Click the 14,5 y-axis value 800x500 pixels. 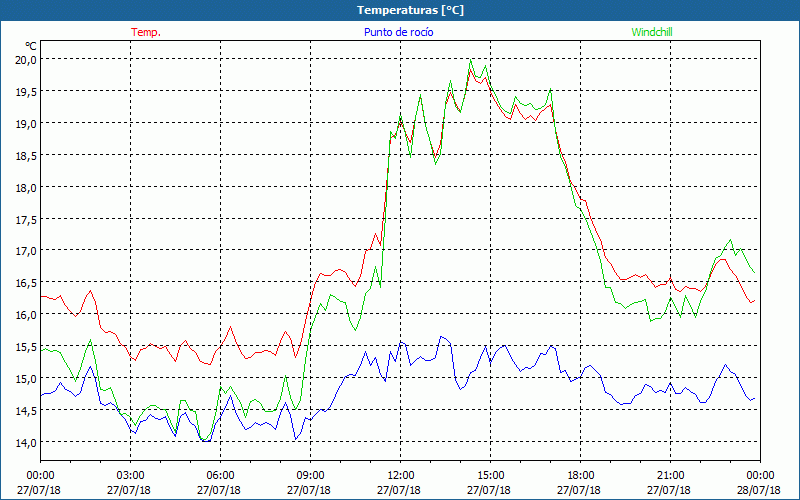pyautogui.click(x=26, y=410)
